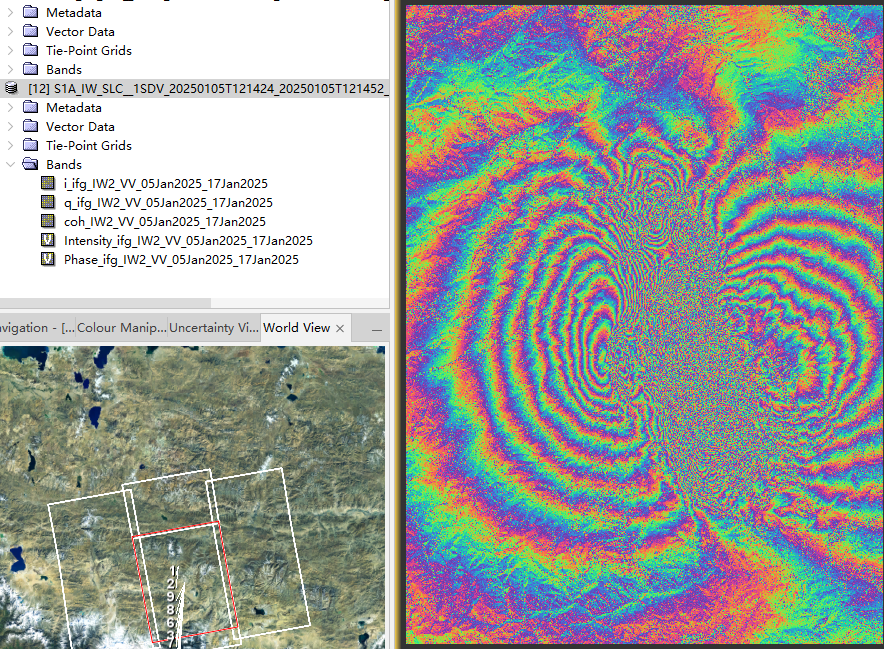Click the product [12] database icon
This screenshot has width=884, height=649.
pos(11,88)
